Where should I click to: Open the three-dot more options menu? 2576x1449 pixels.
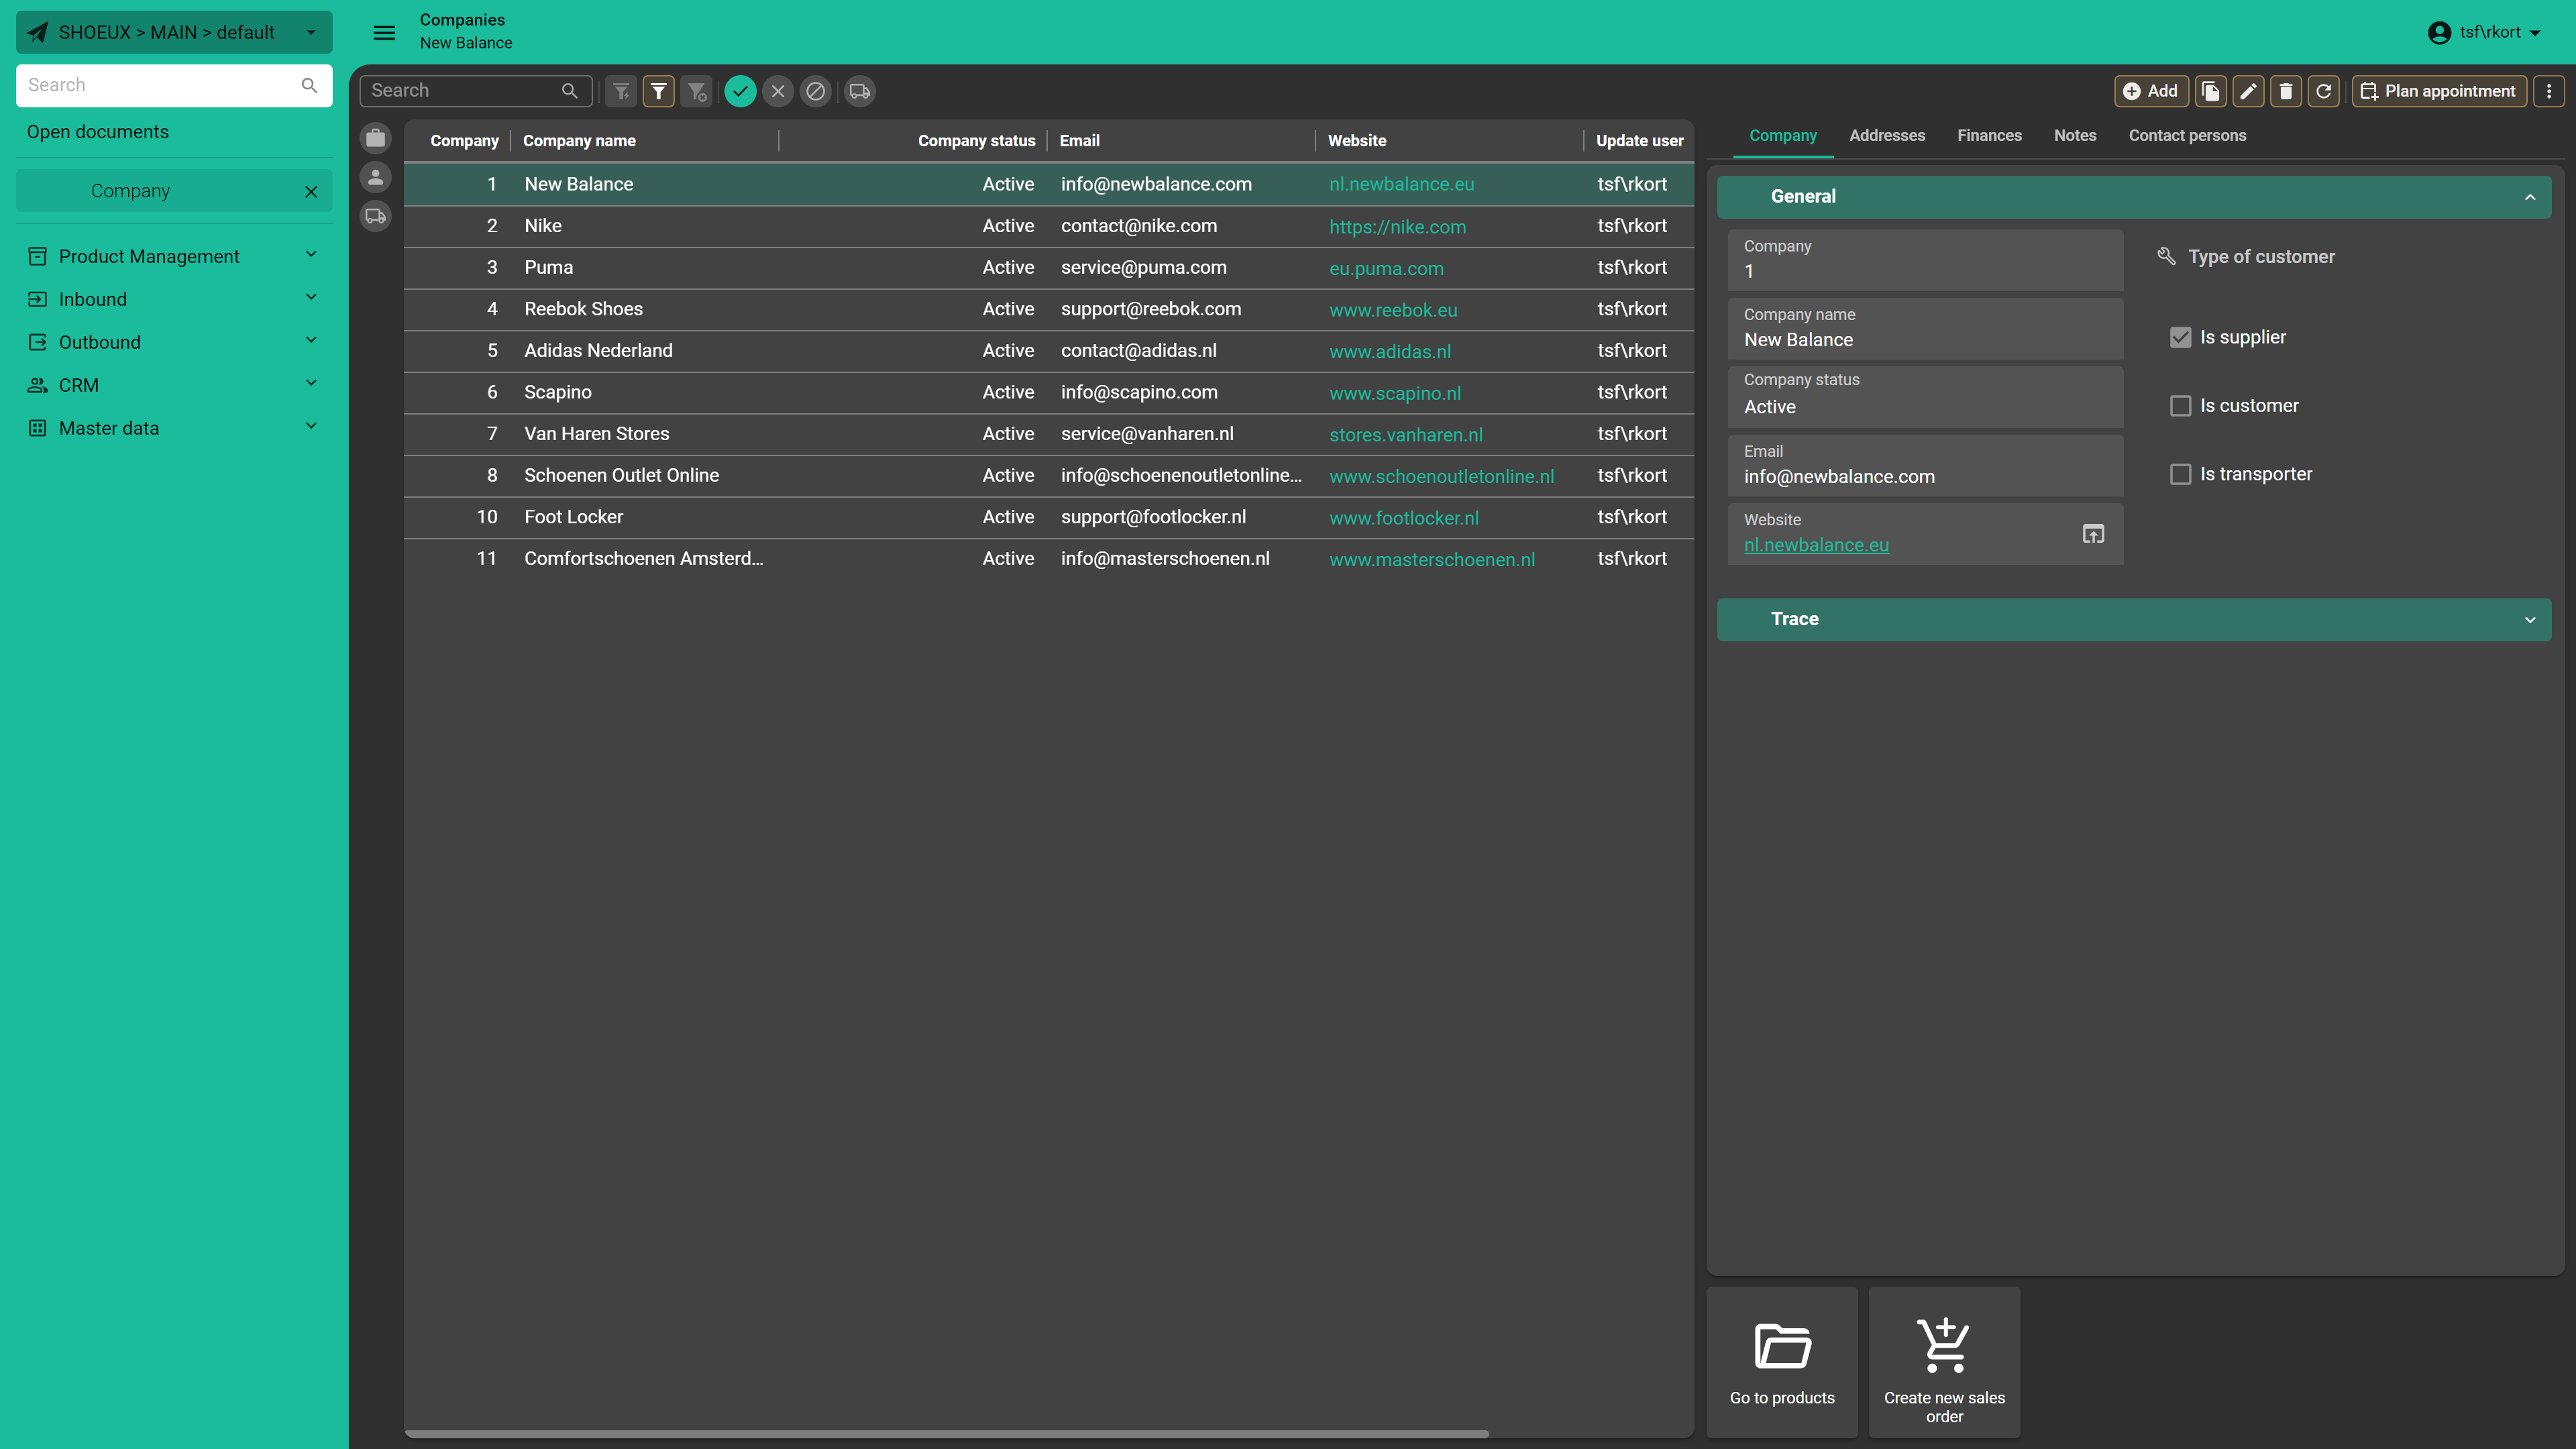pyautogui.click(x=2549, y=91)
